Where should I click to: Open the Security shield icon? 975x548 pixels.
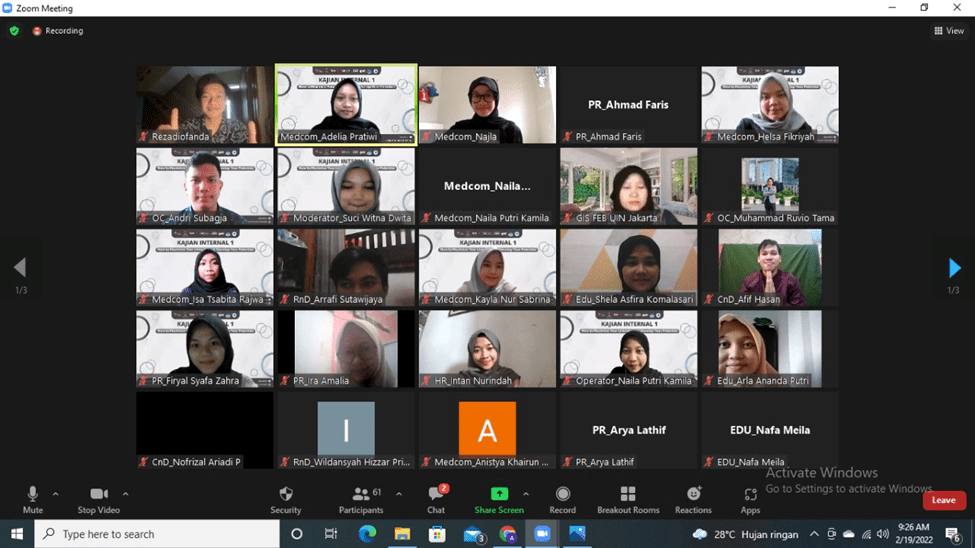pos(285,495)
